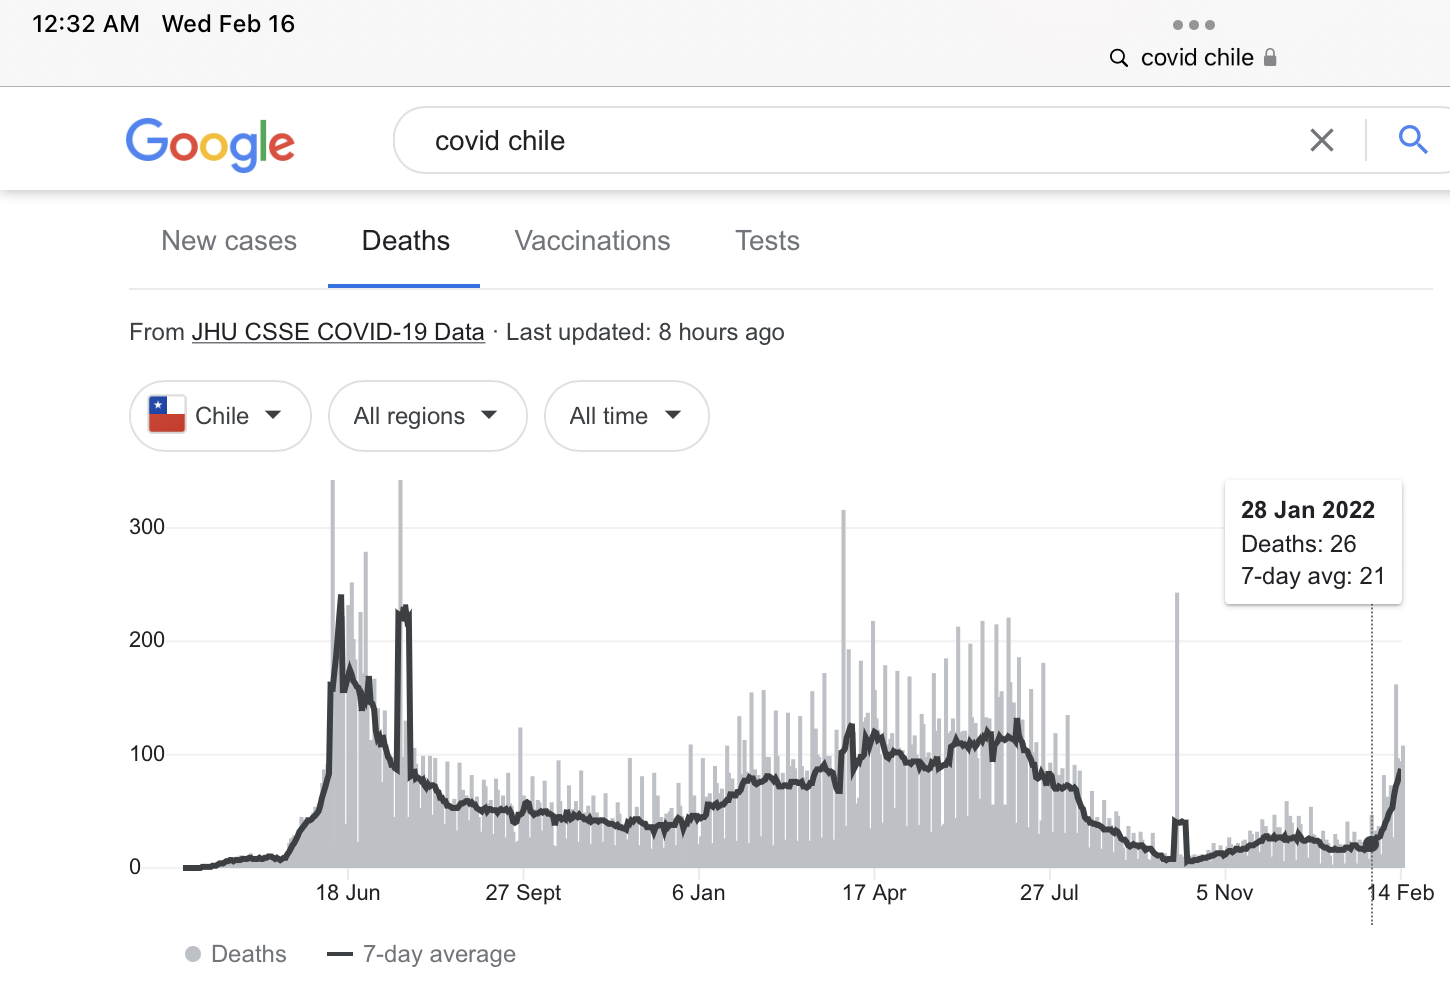
Task: Click the magnifier icon in address bar
Action: pyautogui.click(x=1119, y=58)
